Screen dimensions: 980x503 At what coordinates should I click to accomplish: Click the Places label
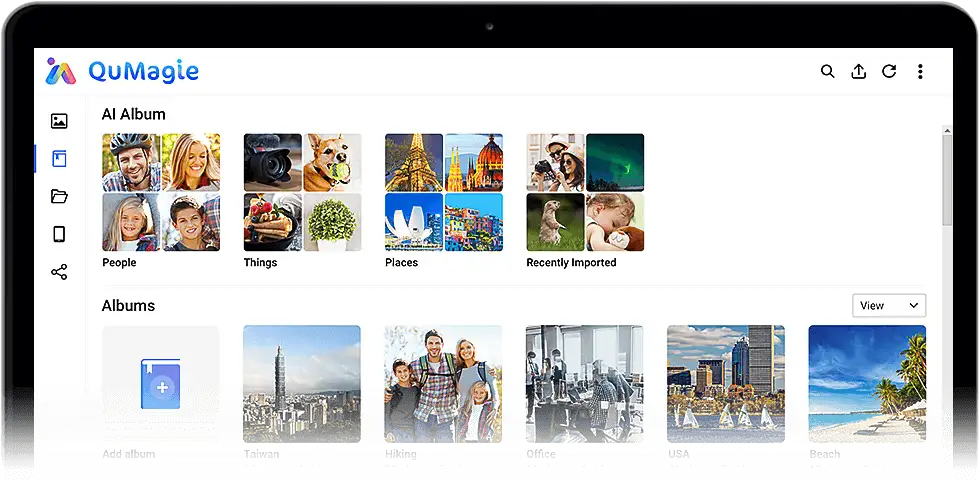tap(401, 262)
